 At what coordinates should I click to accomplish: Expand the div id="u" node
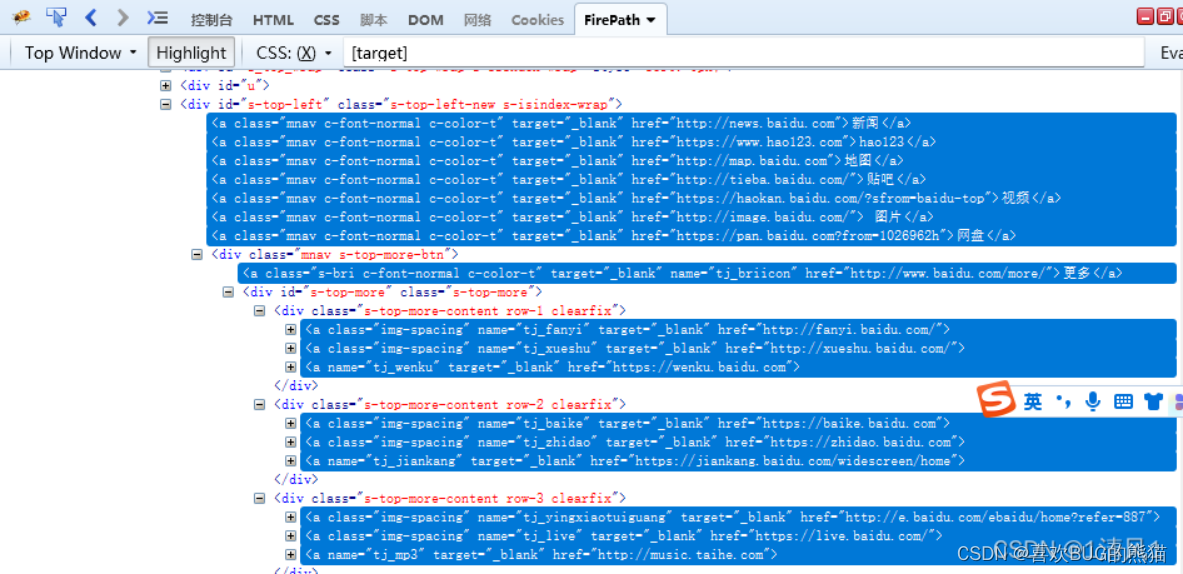166,86
